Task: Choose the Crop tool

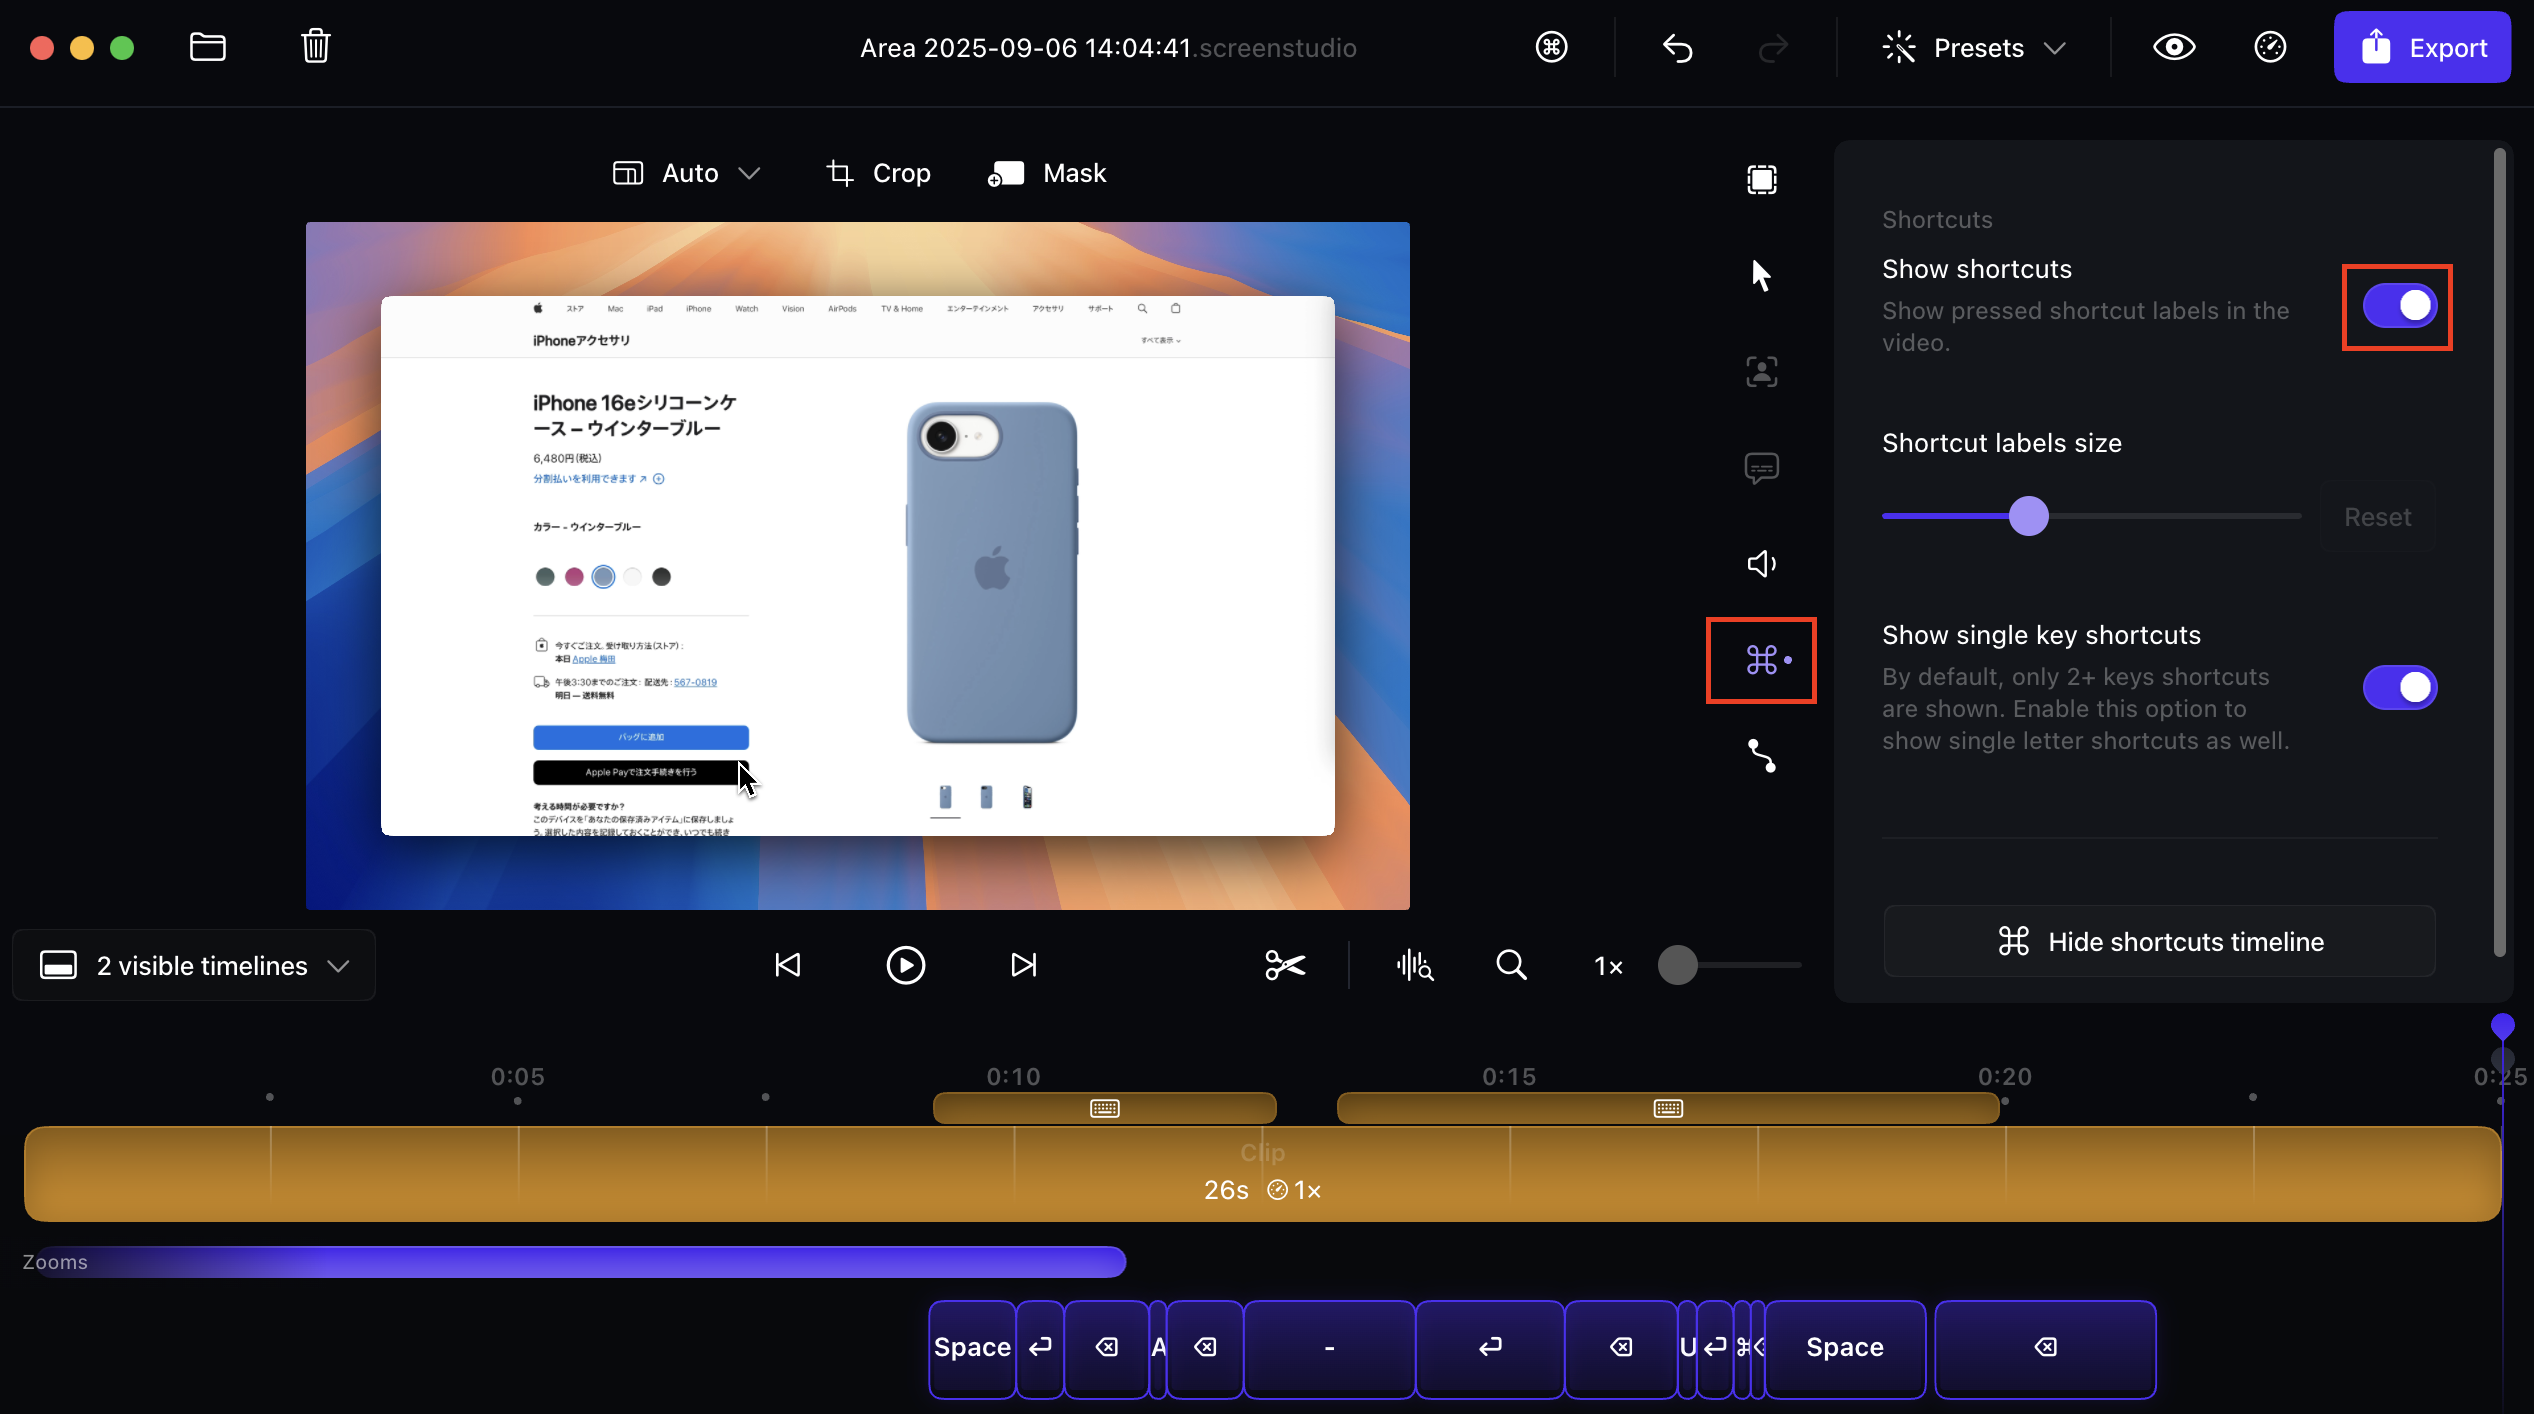Action: point(878,173)
